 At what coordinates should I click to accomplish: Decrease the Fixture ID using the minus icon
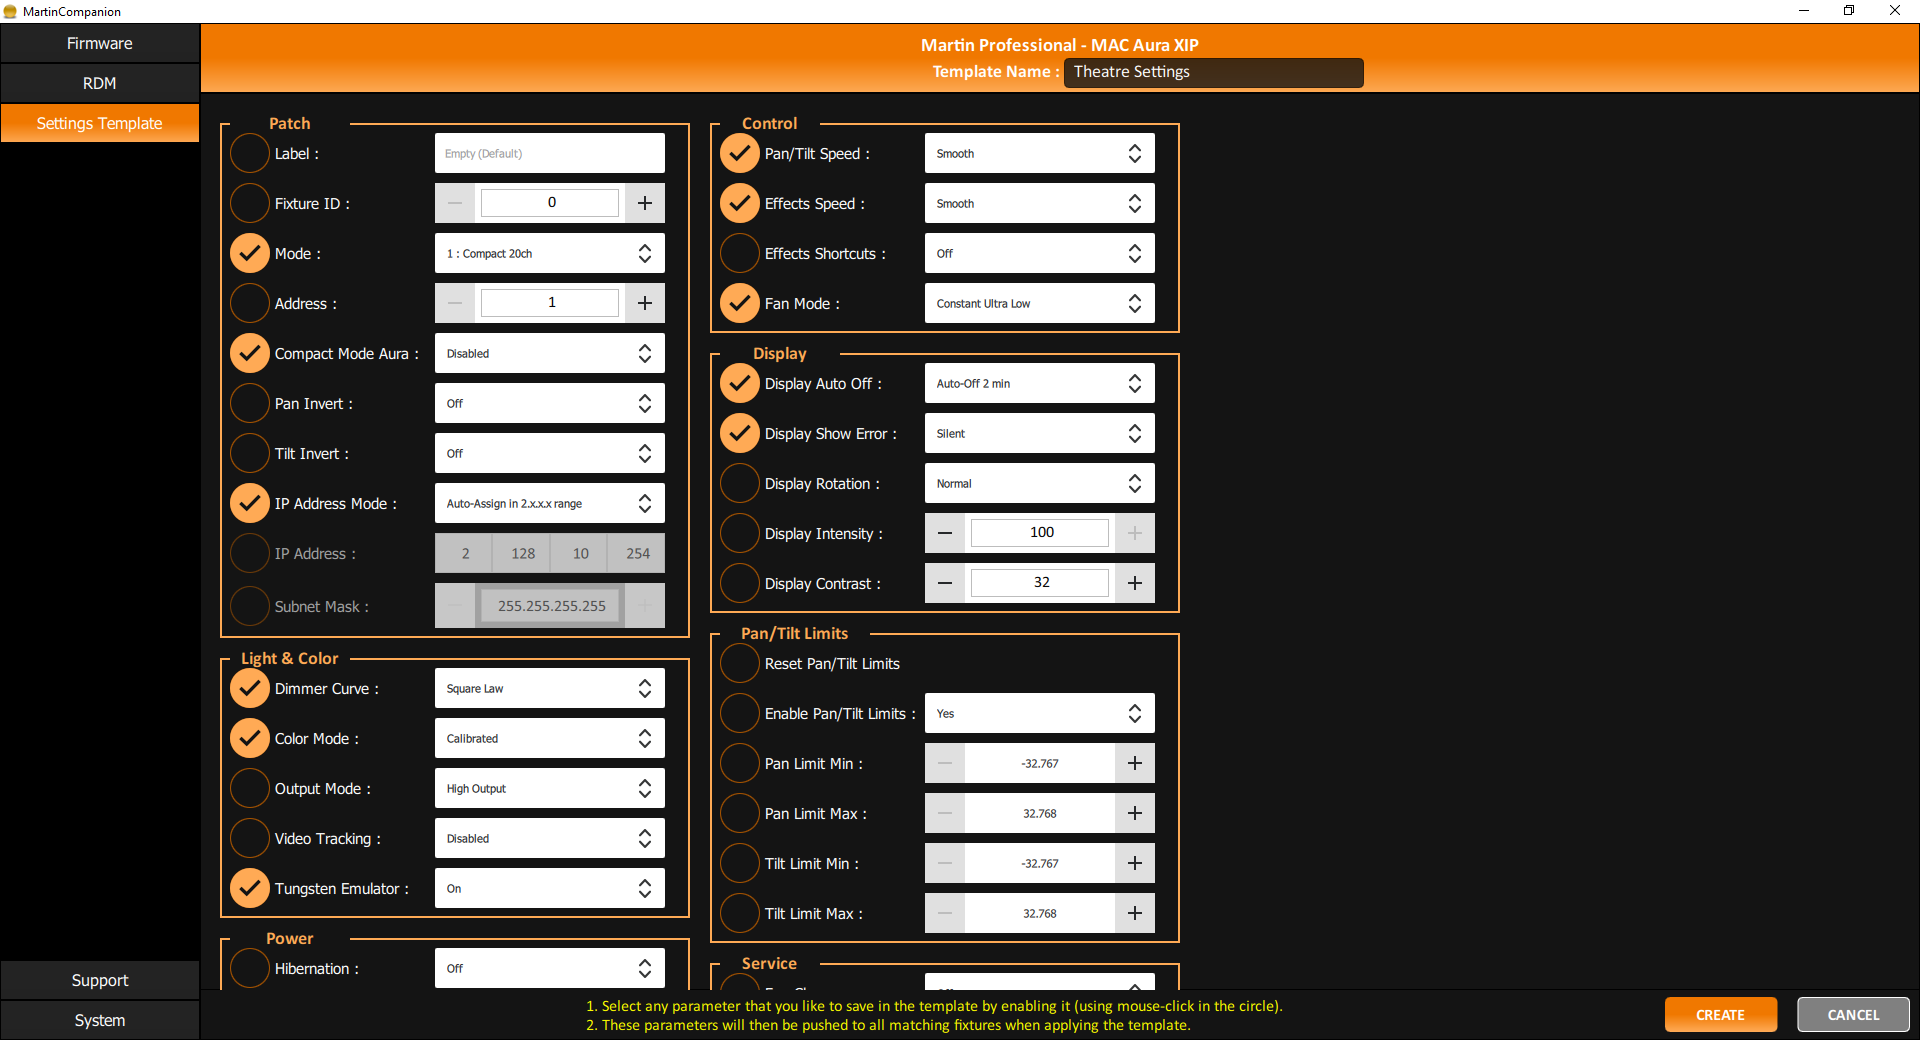pos(455,202)
